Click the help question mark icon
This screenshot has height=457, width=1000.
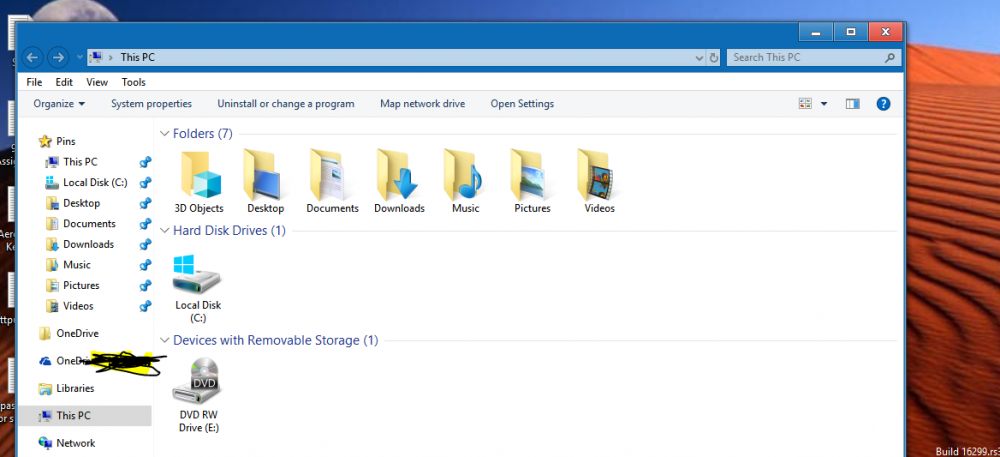point(883,104)
